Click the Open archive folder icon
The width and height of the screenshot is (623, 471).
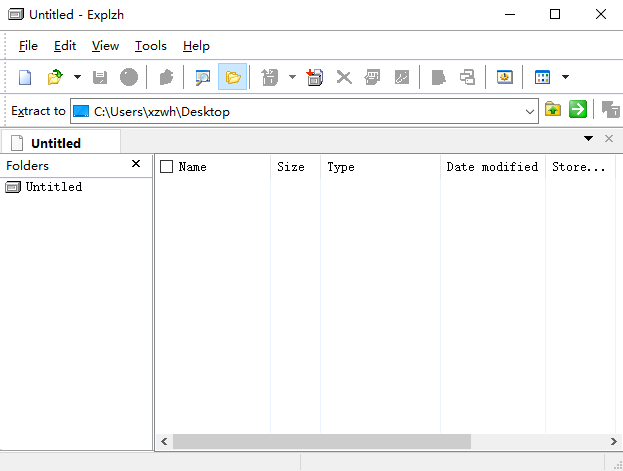(x=55, y=77)
